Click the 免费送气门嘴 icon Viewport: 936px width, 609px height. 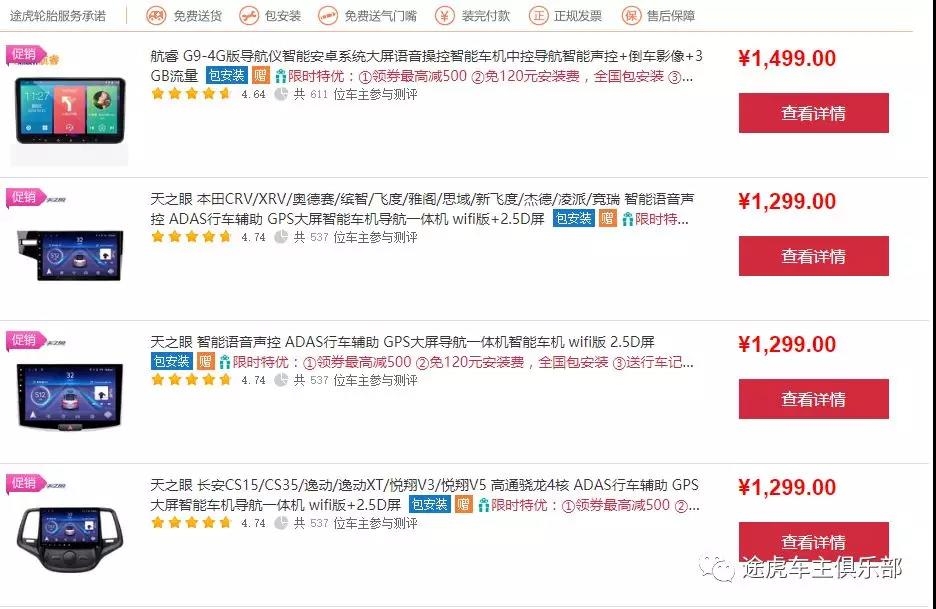[328, 16]
